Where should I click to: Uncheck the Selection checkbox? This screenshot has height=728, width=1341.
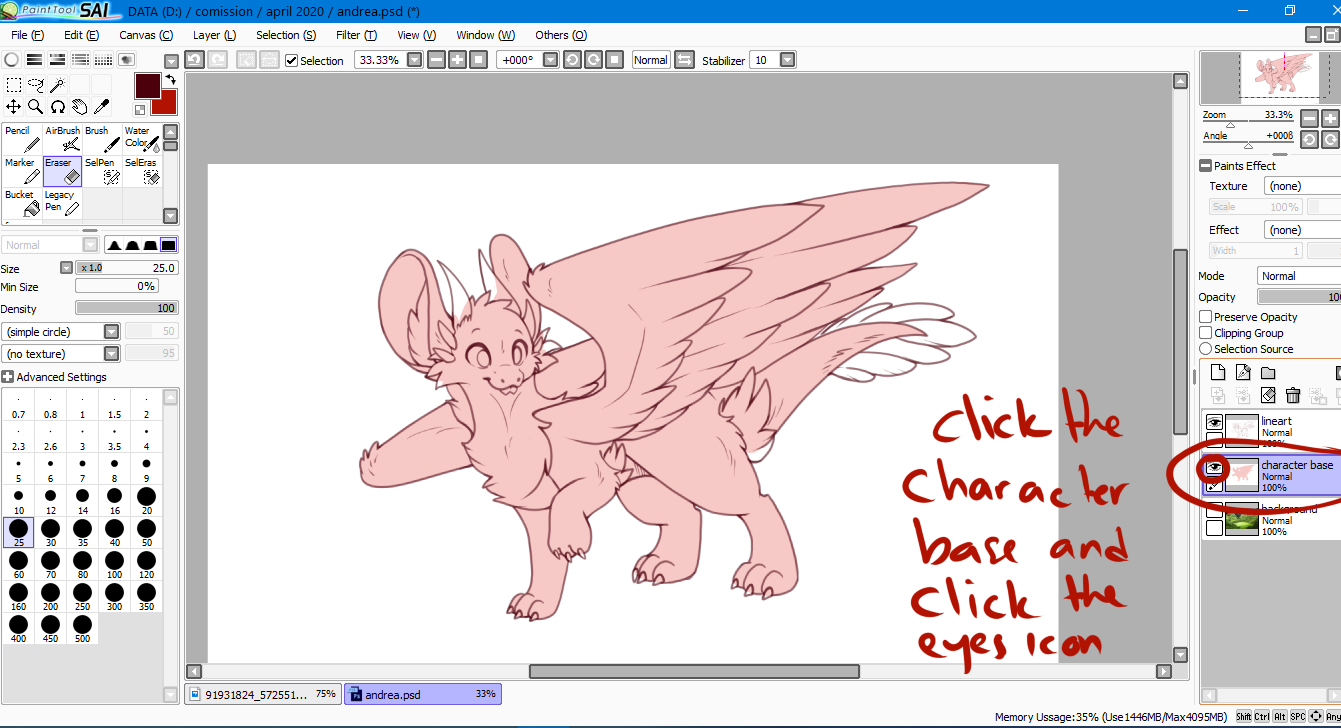pos(291,61)
